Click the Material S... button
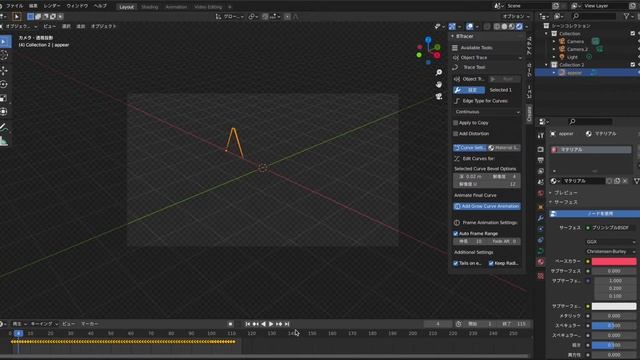Screen dimensions: 640x360 coord(504,148)
